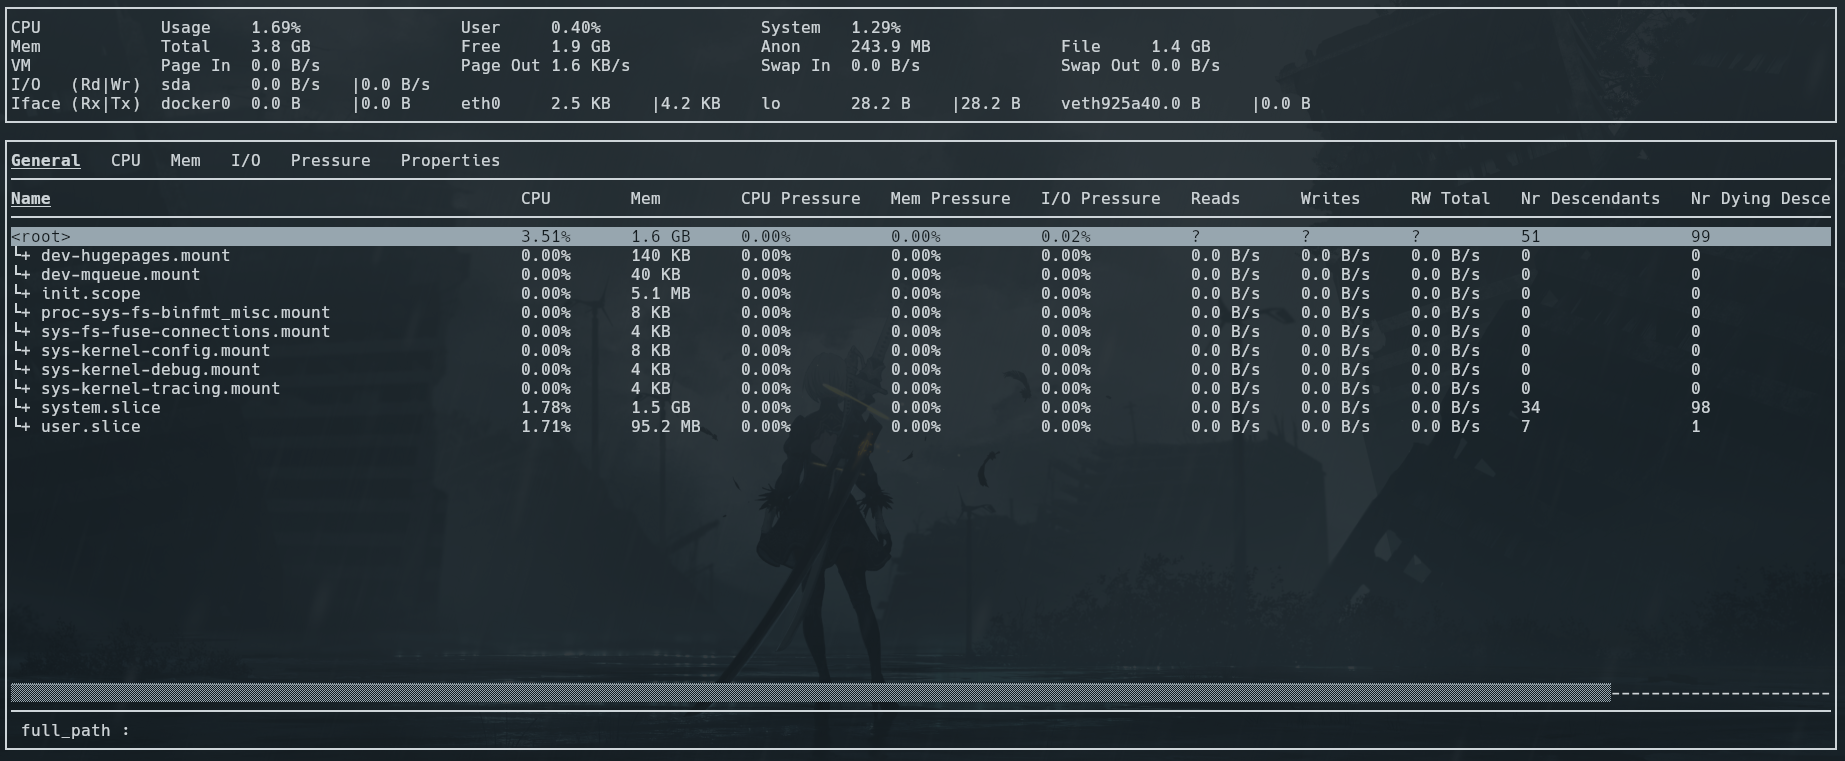Expand the system.slice tree arrow
Viewport: 1845px width, 761px height.
click(x=22, y=407)
